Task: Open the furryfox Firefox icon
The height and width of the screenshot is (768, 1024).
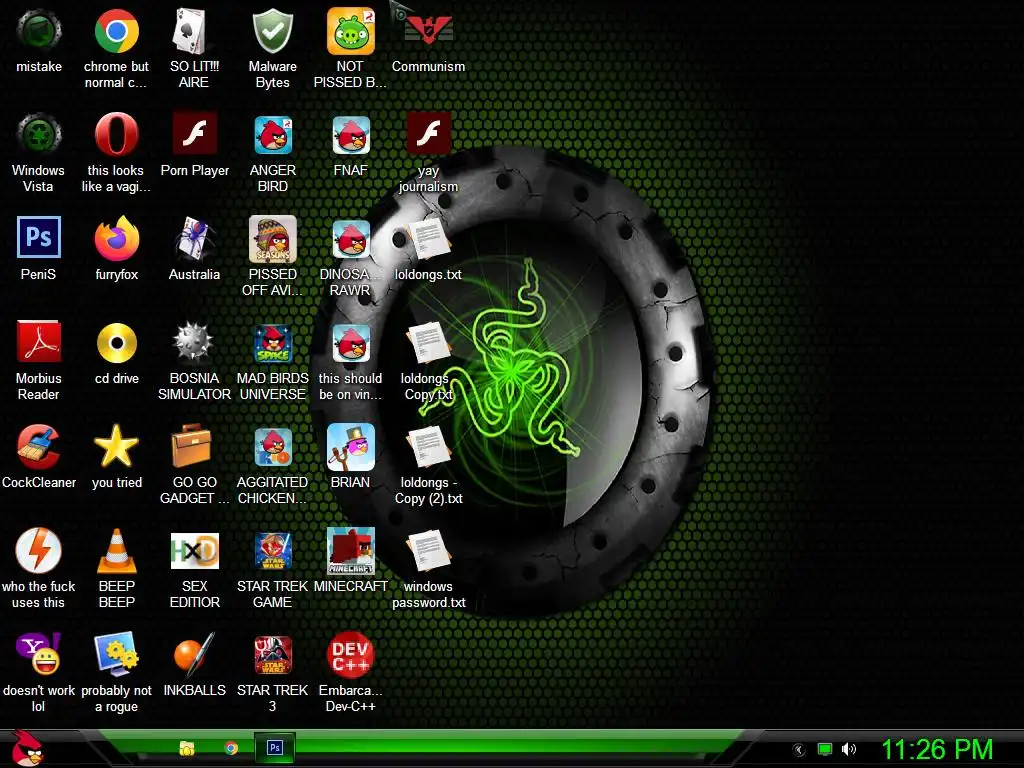Action: [116, 239]
